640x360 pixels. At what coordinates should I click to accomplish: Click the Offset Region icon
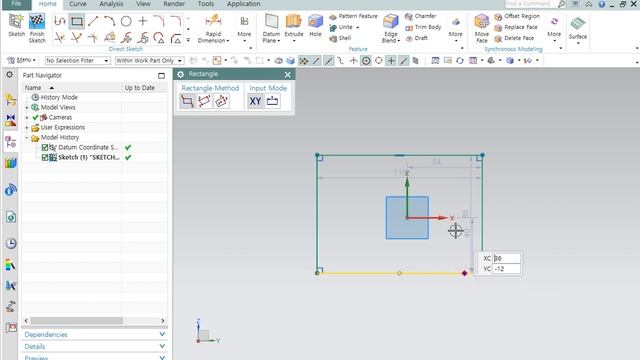click(x=498, y=17)
